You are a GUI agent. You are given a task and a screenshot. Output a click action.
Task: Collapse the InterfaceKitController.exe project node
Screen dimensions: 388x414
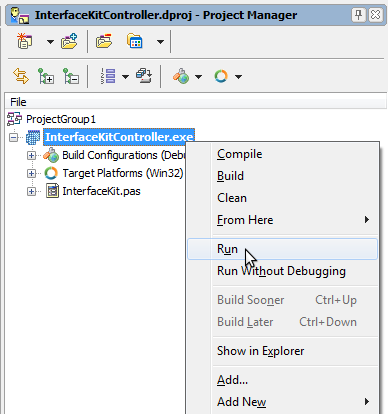pyautogui.click(x=13, y=137)
